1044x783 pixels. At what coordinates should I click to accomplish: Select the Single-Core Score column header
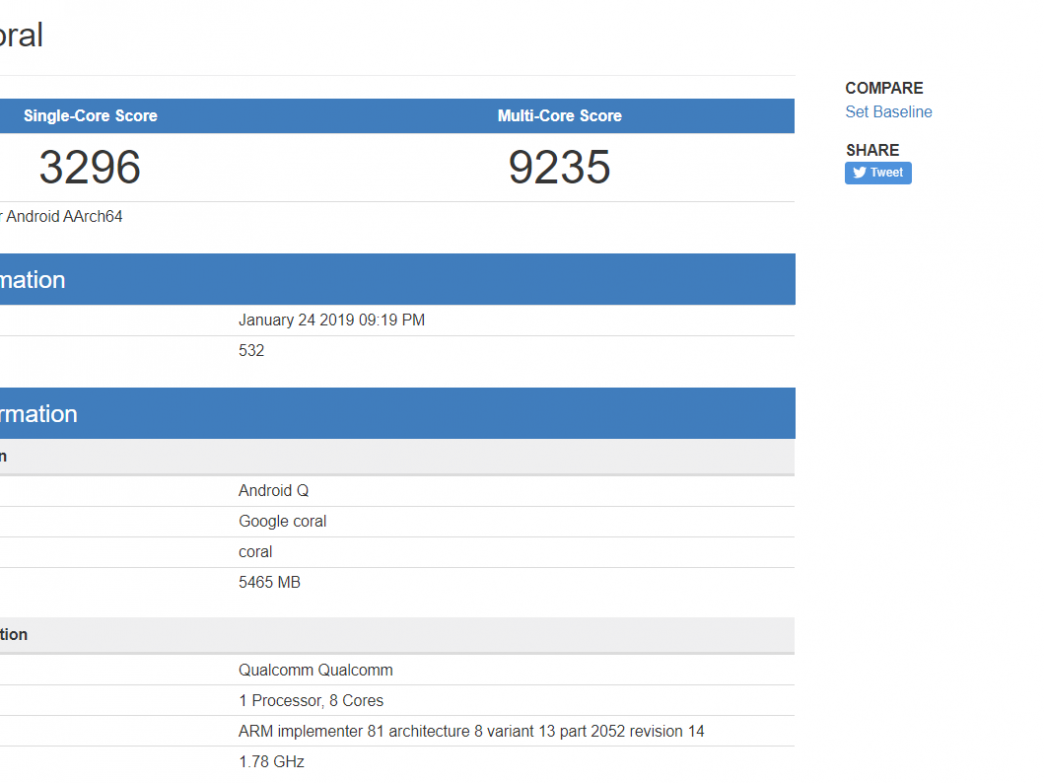[90, 116]
